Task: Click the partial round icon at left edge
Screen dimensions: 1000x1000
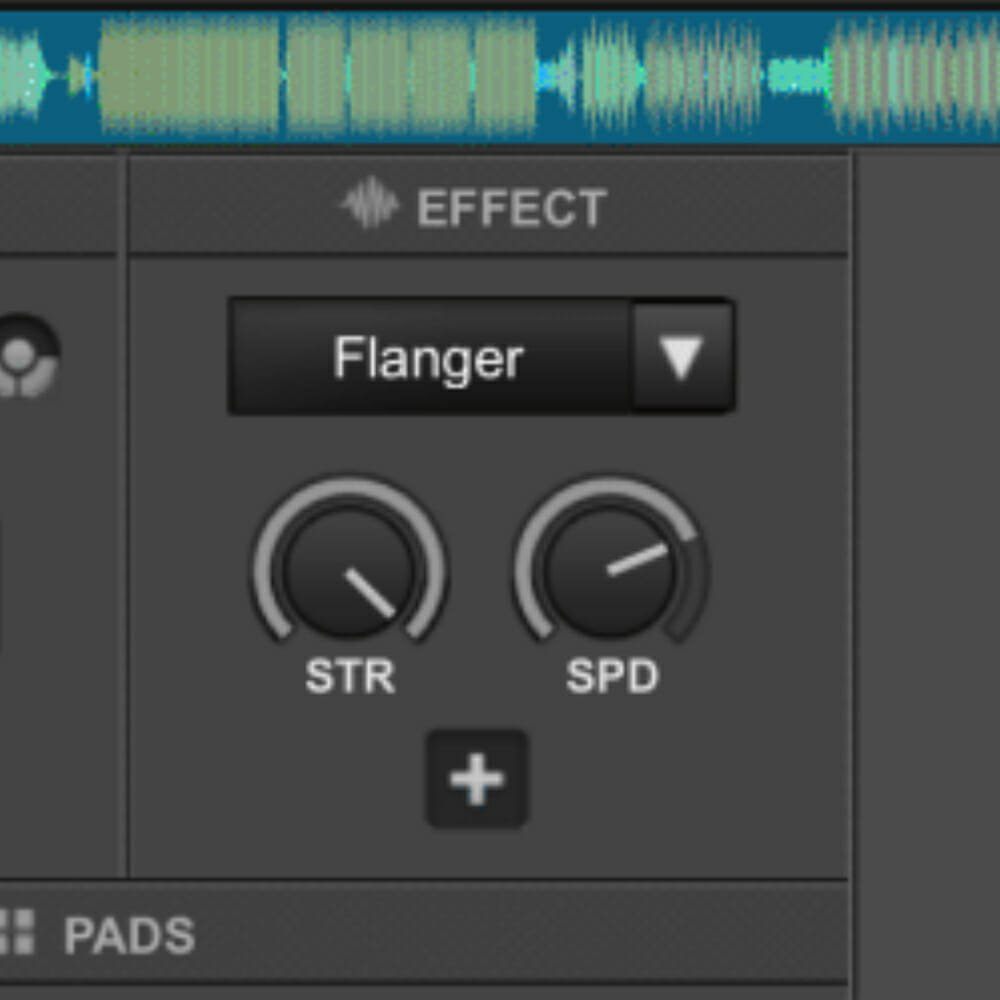Action: click(25, 357)
